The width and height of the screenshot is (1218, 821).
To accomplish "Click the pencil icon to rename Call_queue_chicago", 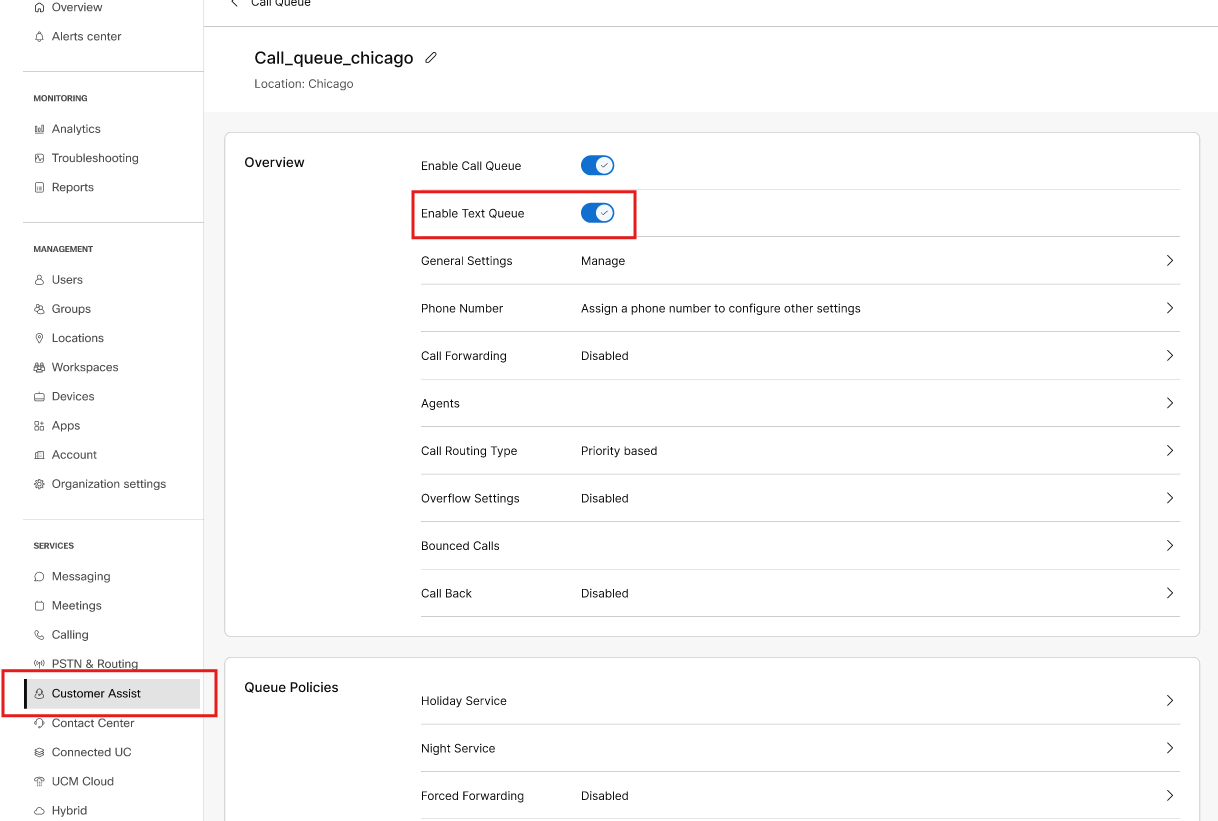I will click(x=431, y=57).
